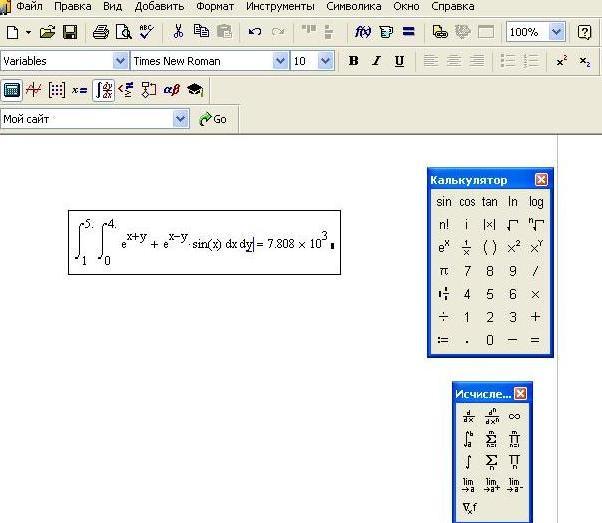The height and width of the screenshot is (523, 602).
Task: Open Graph toolbar palette icon
Action: [34, 90]
